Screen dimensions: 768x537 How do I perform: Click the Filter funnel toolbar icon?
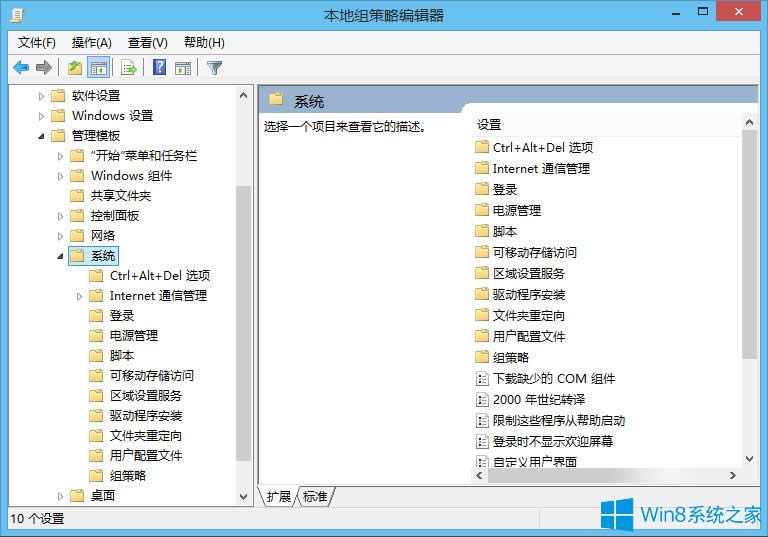(x=214, y=68)
